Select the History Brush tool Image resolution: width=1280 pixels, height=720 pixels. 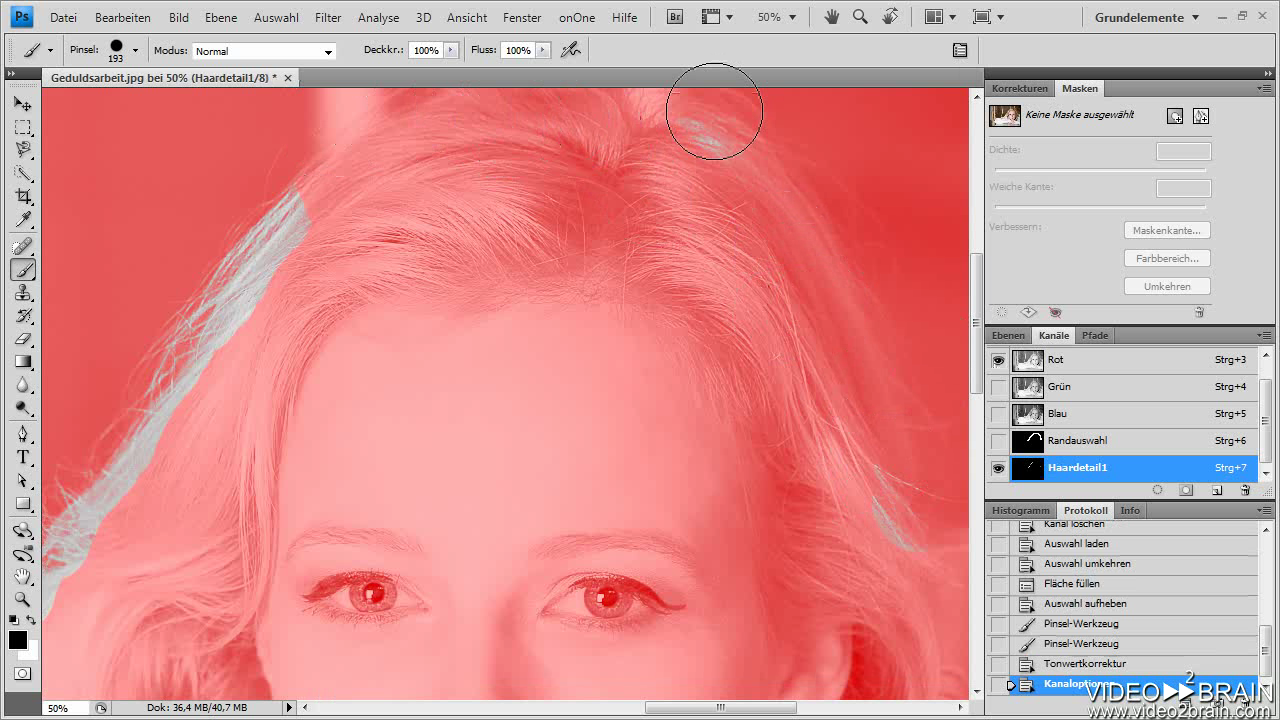(23, 316)
